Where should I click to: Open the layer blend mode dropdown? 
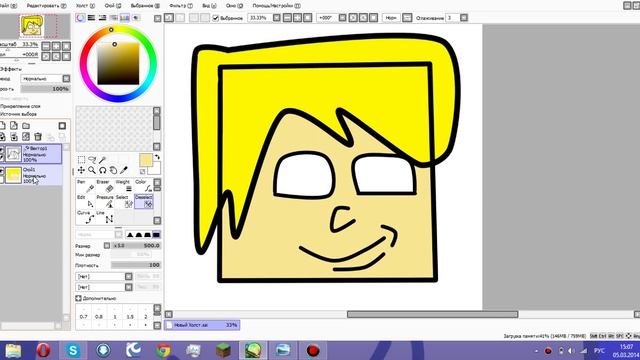pos(66,78)
